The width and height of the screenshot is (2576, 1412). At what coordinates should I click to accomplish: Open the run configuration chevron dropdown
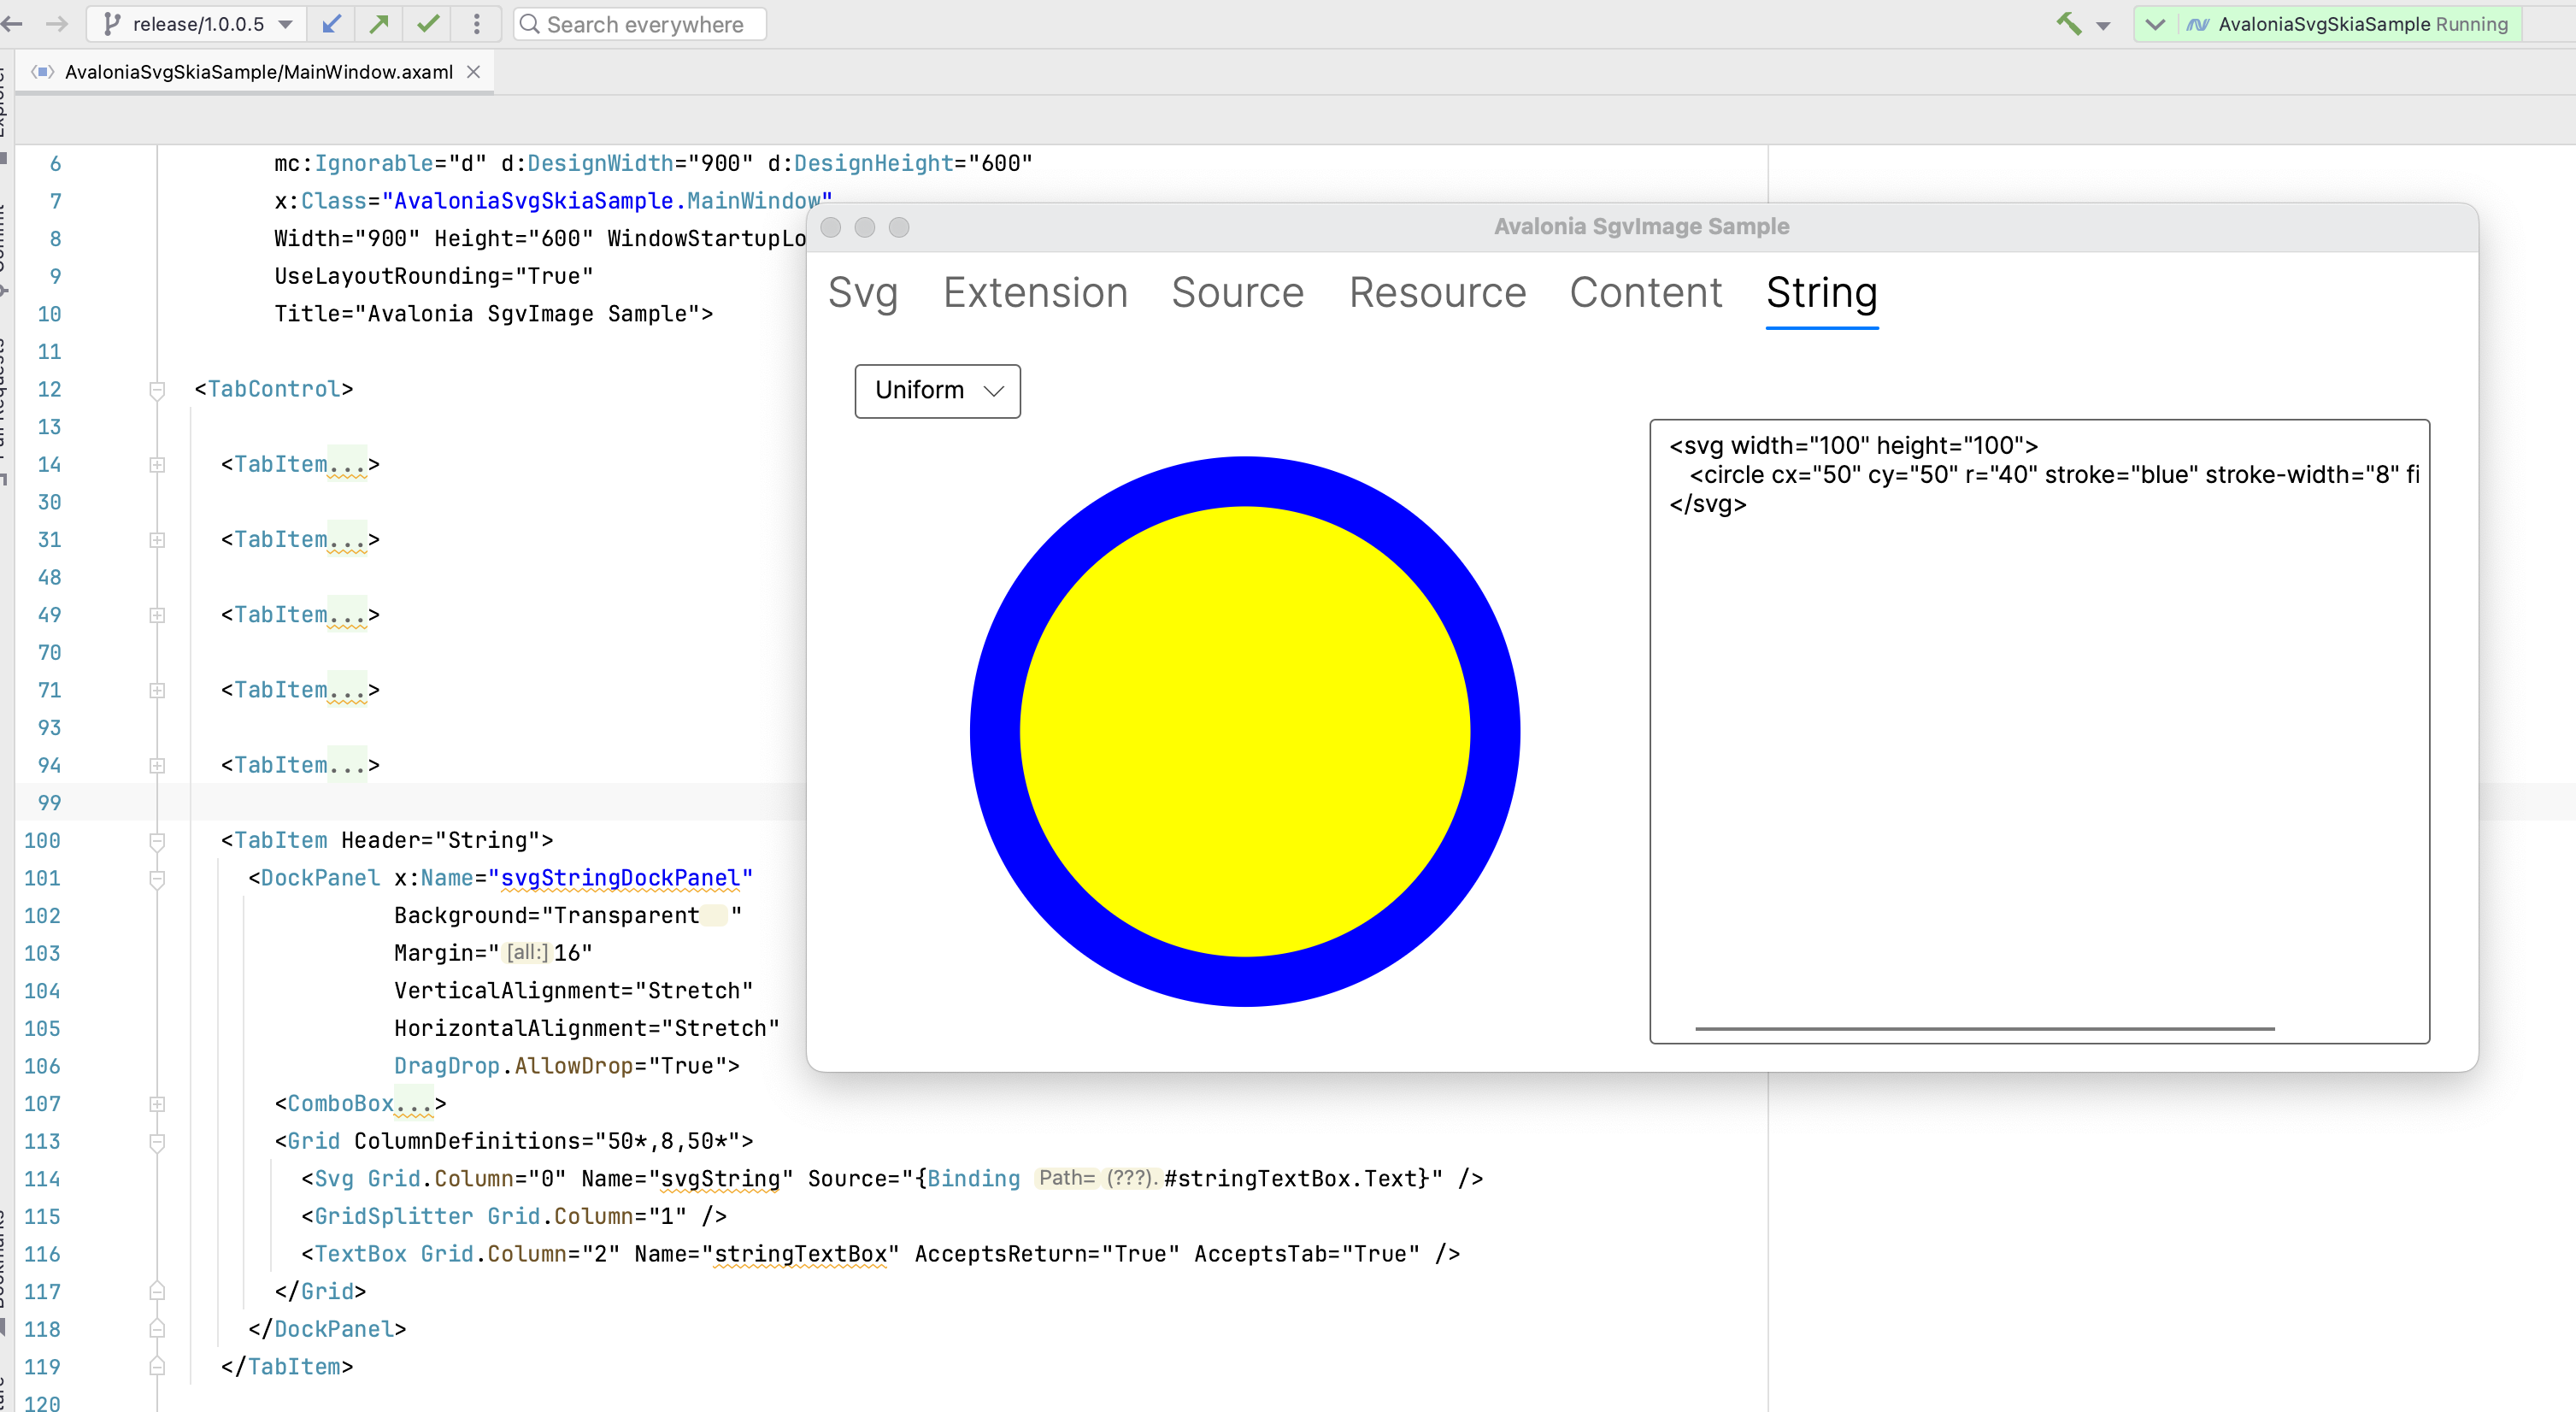(x=2155, y=24)
